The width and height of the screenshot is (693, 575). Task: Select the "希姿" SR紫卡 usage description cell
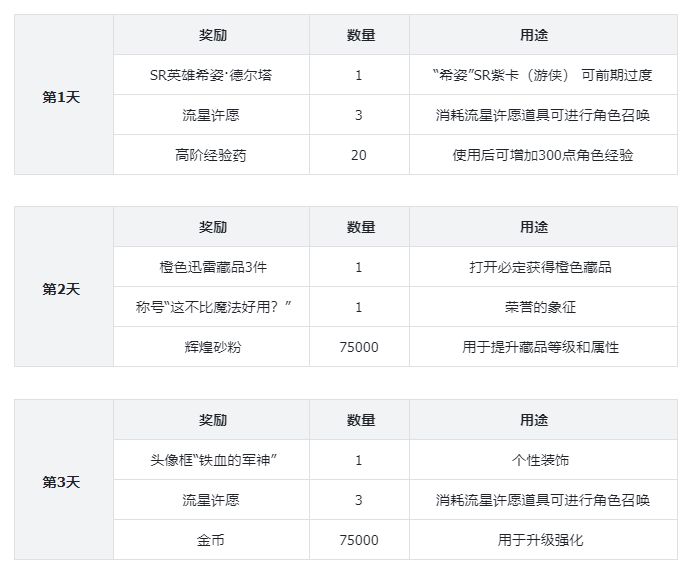coord(540,75)
